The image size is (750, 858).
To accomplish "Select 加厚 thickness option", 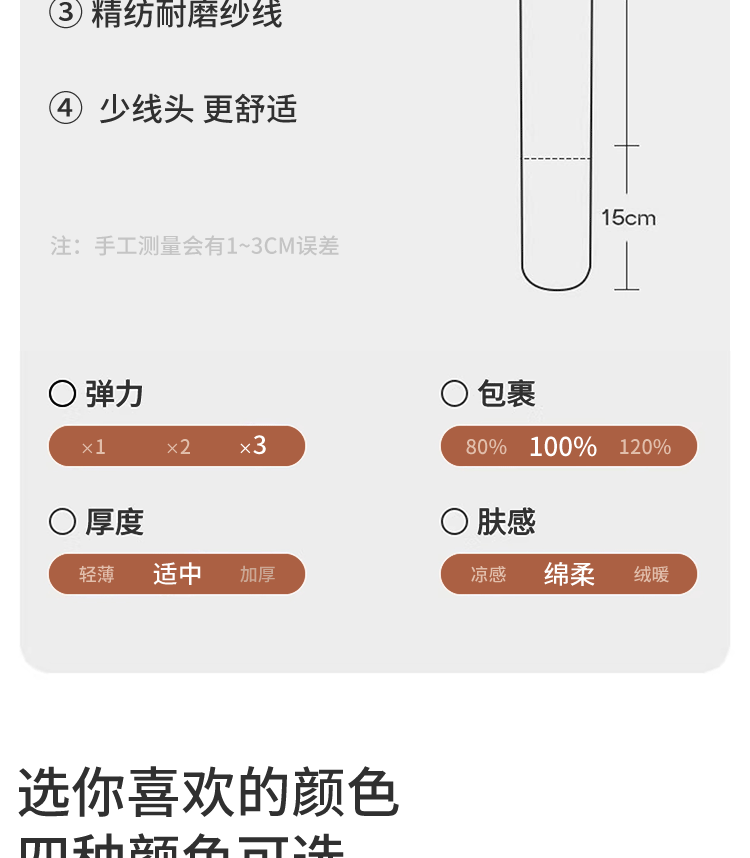I will point(257,575).
